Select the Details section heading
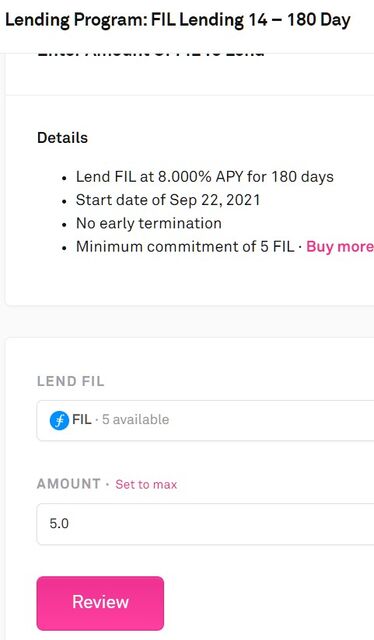The width and height of the screenshot is (374, 640). point(62,138)
